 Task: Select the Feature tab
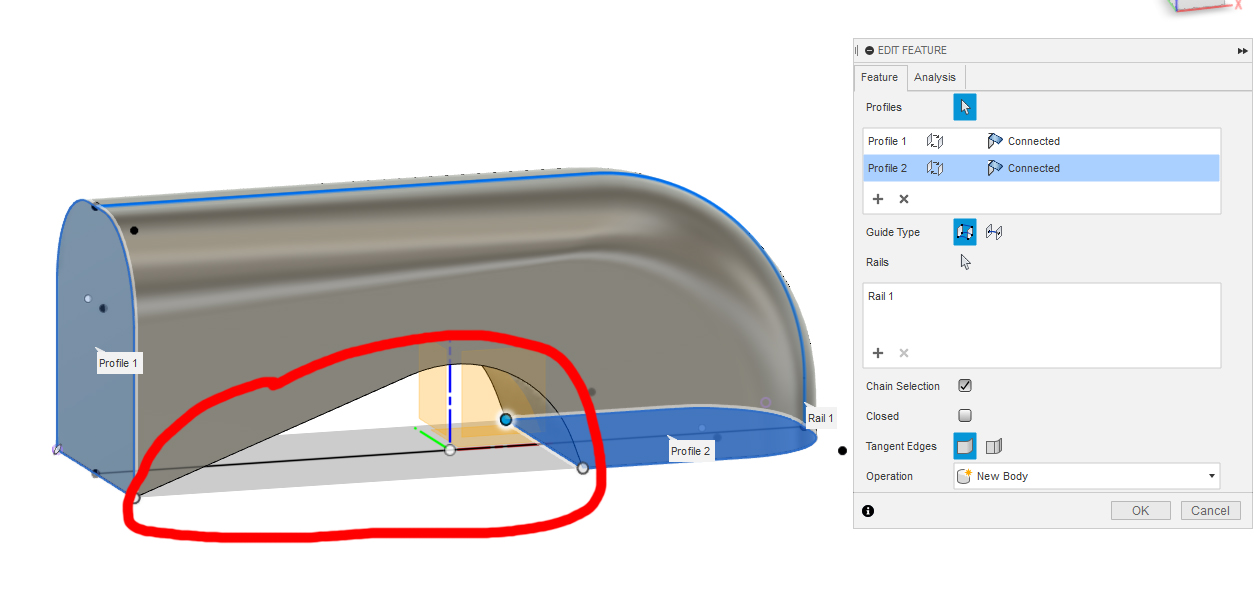tap(879, 77)
